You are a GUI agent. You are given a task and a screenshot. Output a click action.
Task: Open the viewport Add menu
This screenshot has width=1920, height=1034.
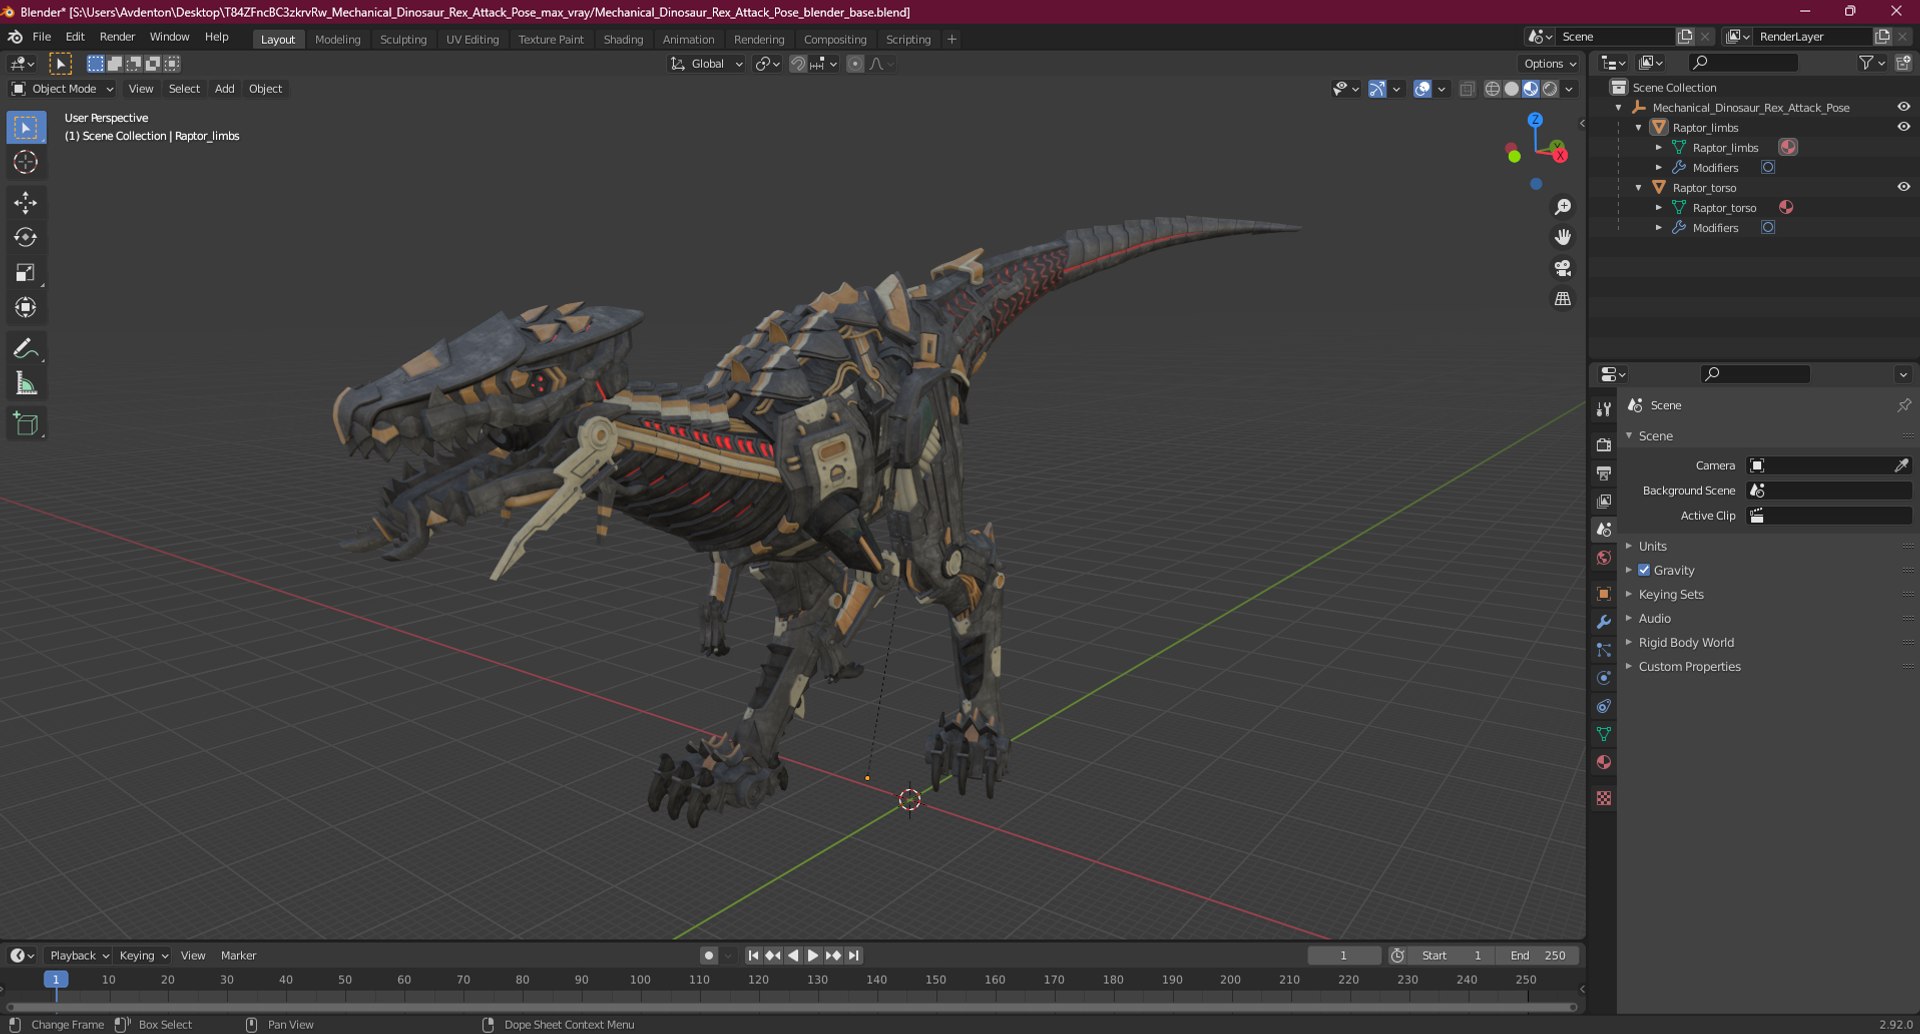[225, 89]
